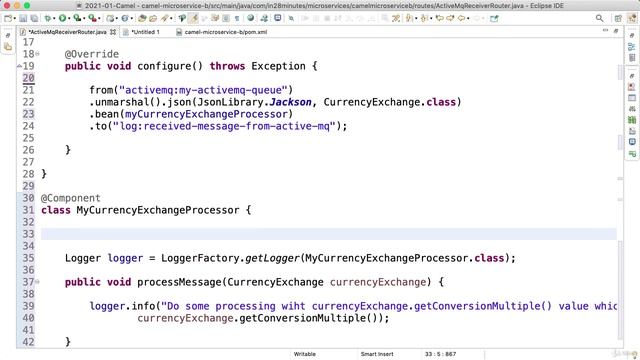Open the New Java Class dropdown arrow
Screen dimensions: 640x360
click(131, 18)
